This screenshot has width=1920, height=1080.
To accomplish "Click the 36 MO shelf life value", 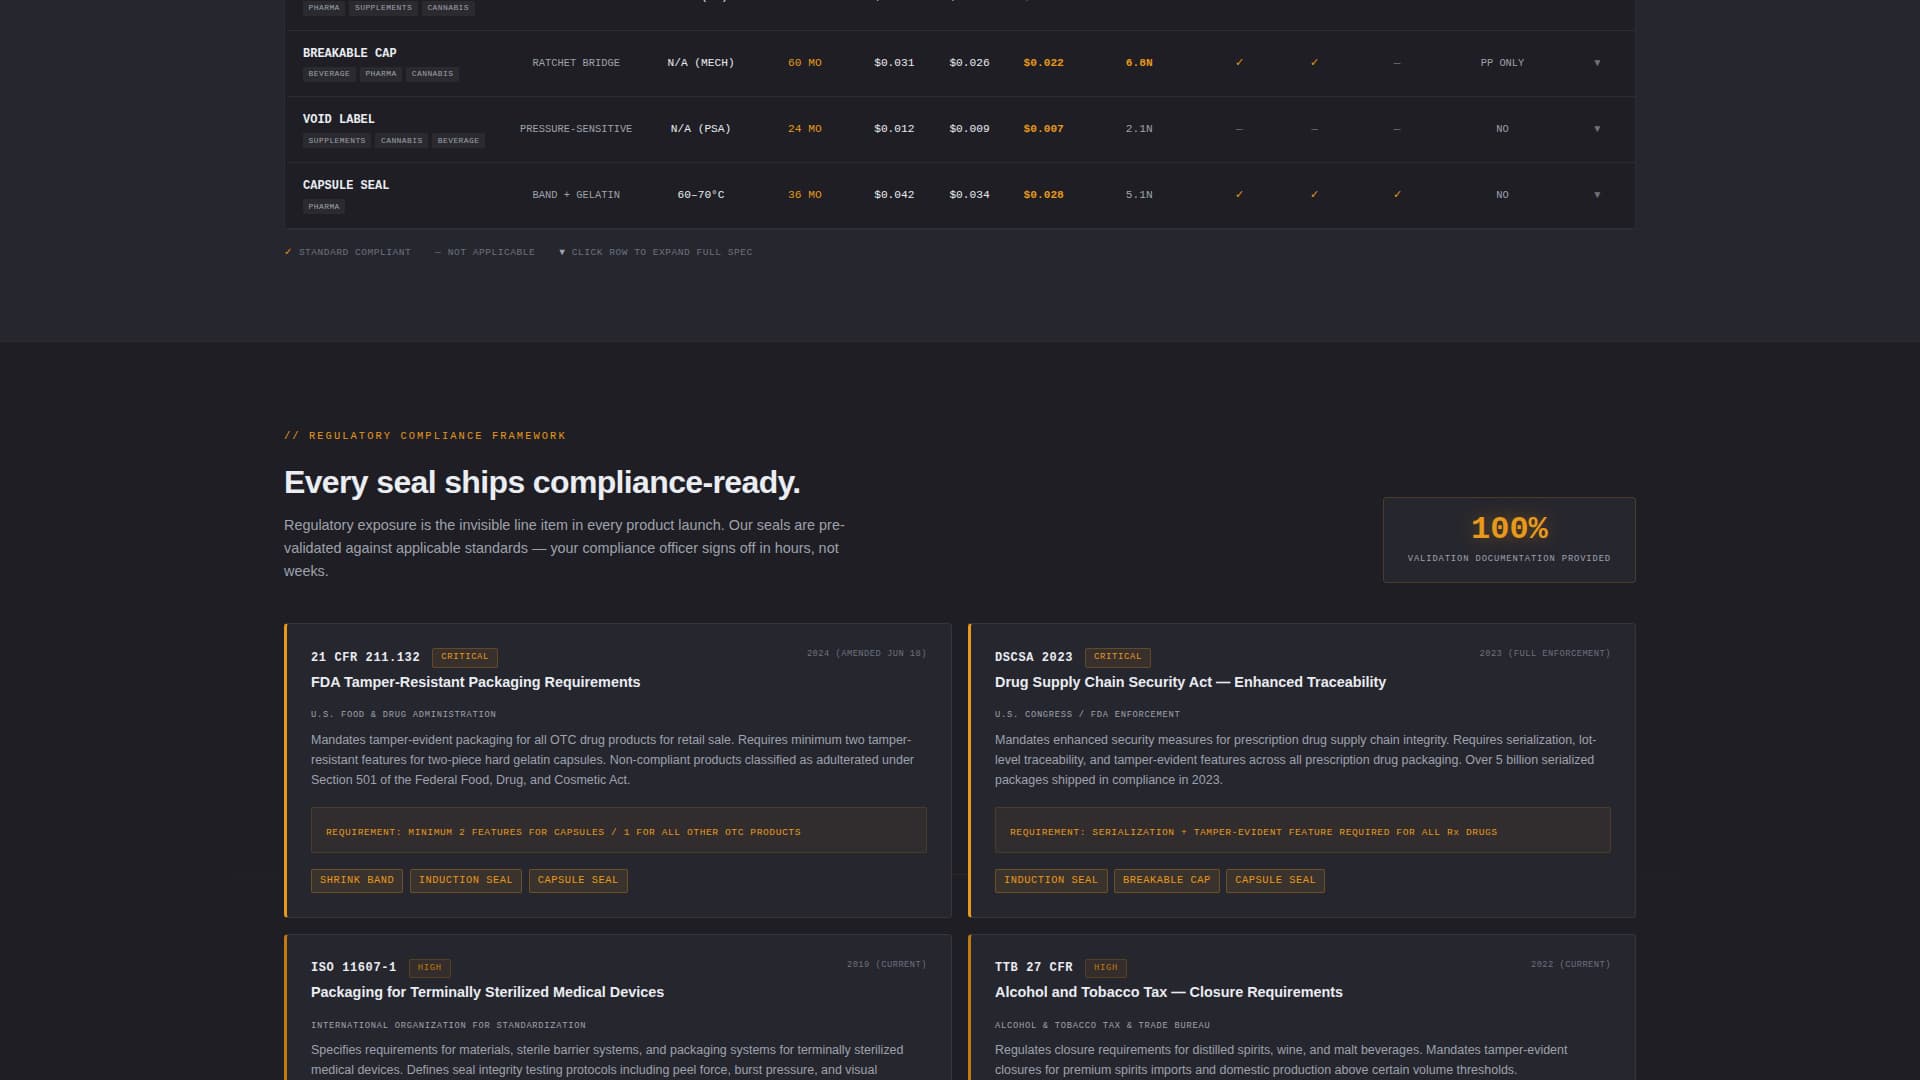I will 805,195.
